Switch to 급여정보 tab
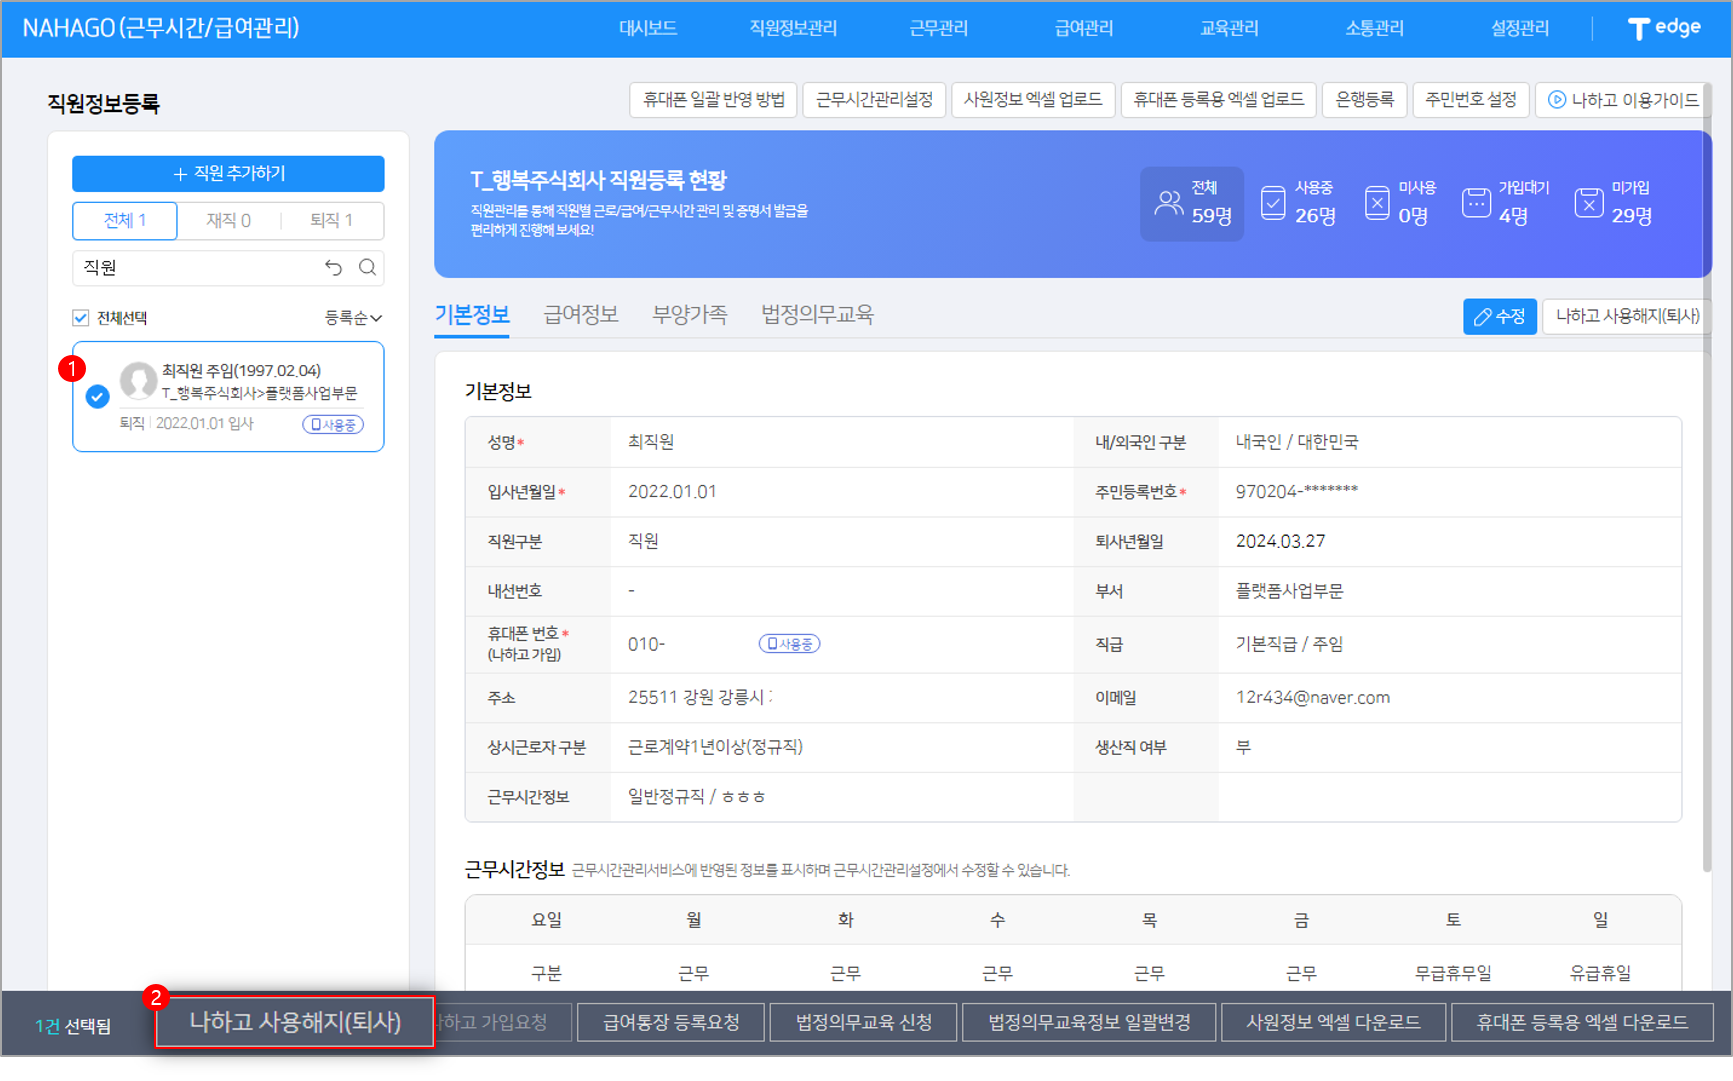This screenshot has width=1733, height=1081. point(581,315)
